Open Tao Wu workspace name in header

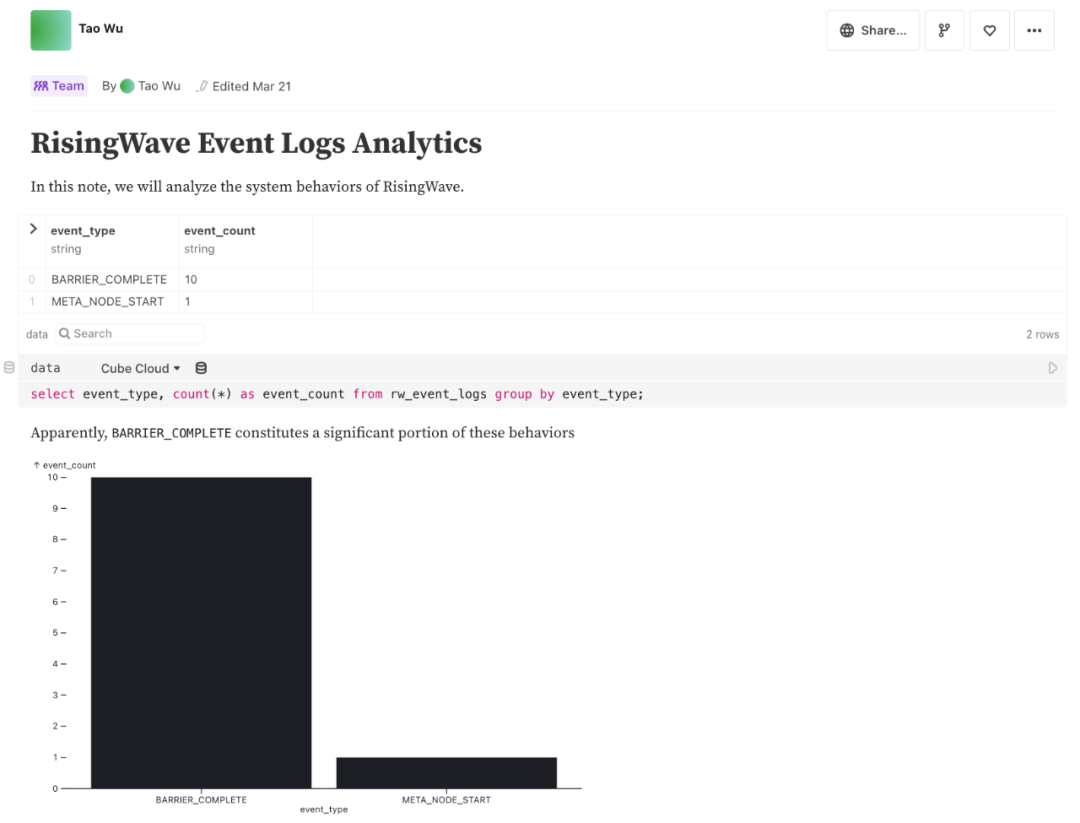click(101, 28)
